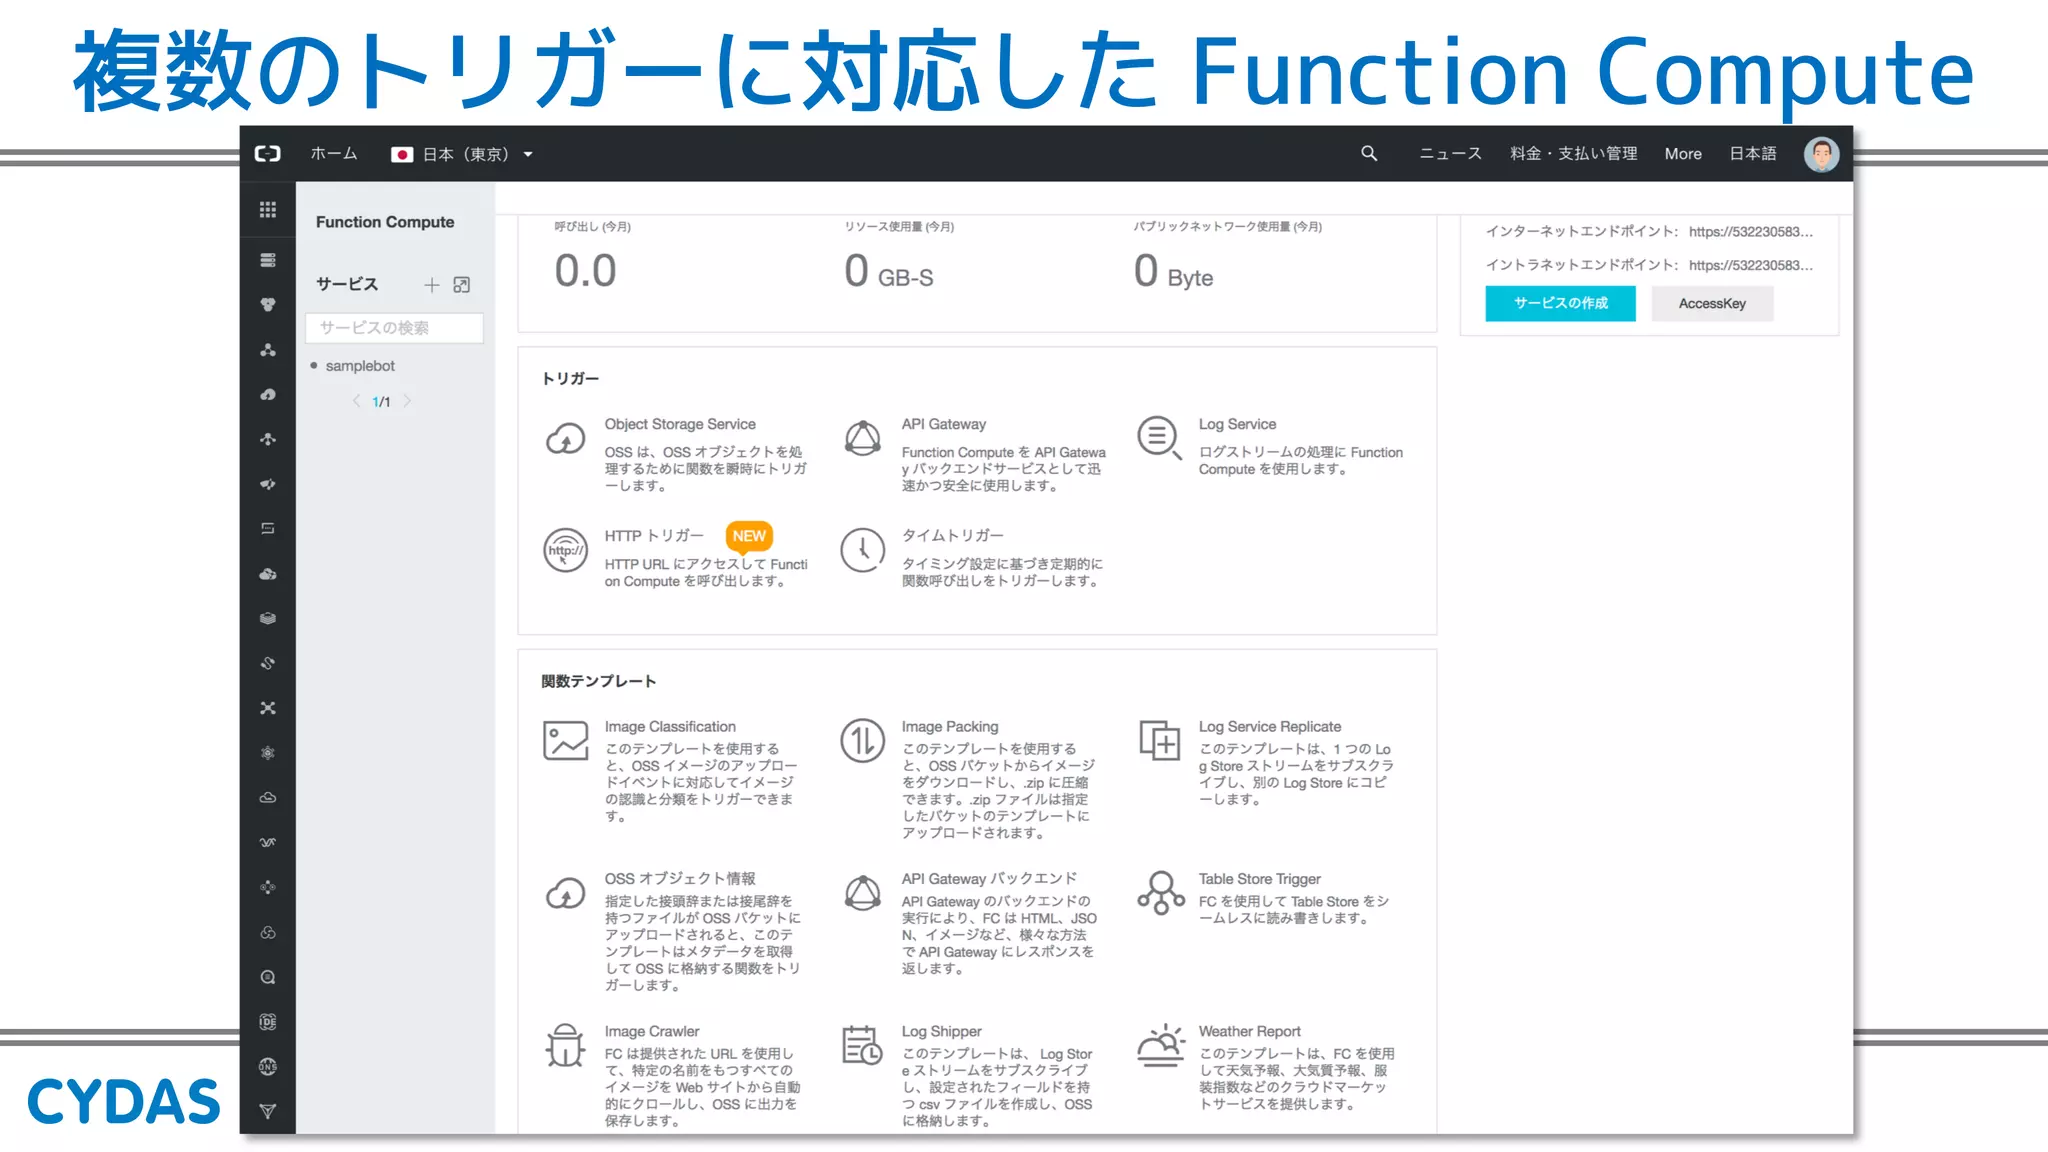Select the HTTP トリガー icon
Screen dimensions: 2048x1152
565,550
